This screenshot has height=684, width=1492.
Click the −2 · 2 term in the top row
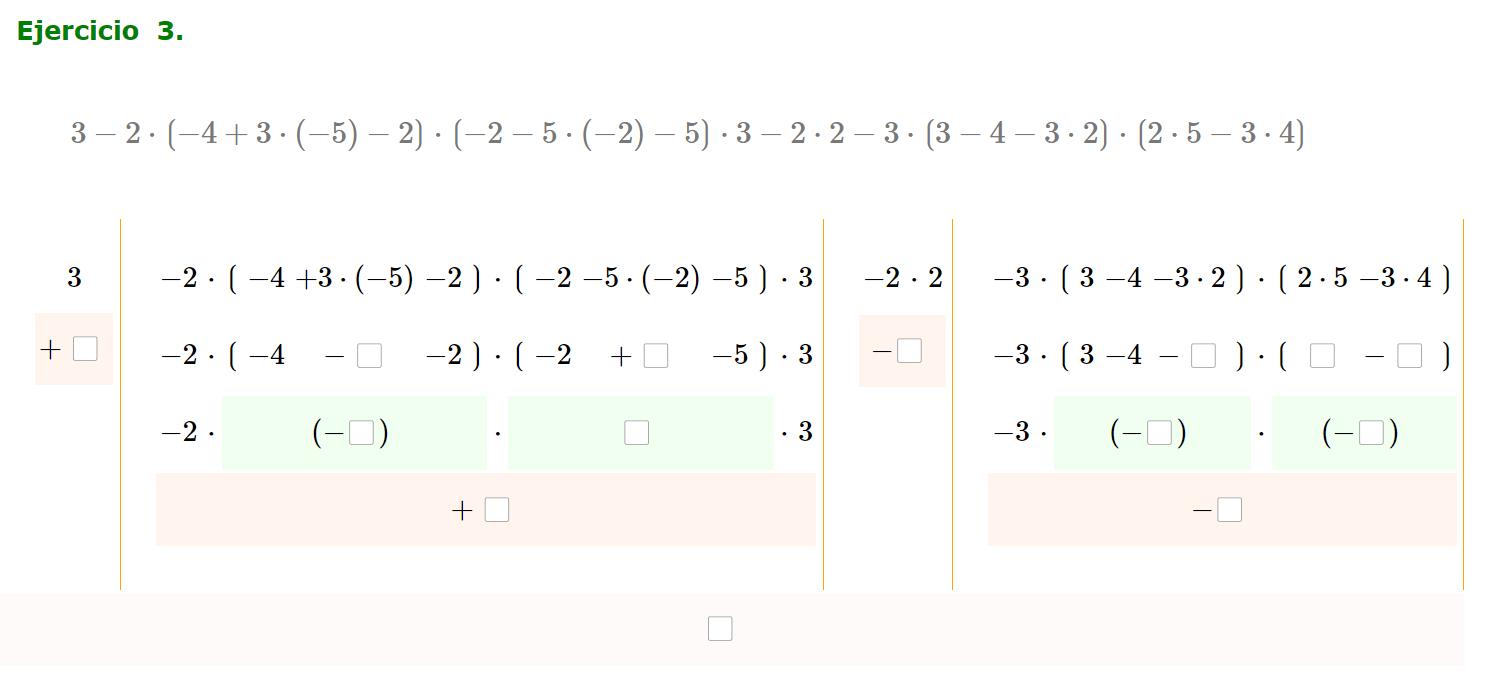903,278
